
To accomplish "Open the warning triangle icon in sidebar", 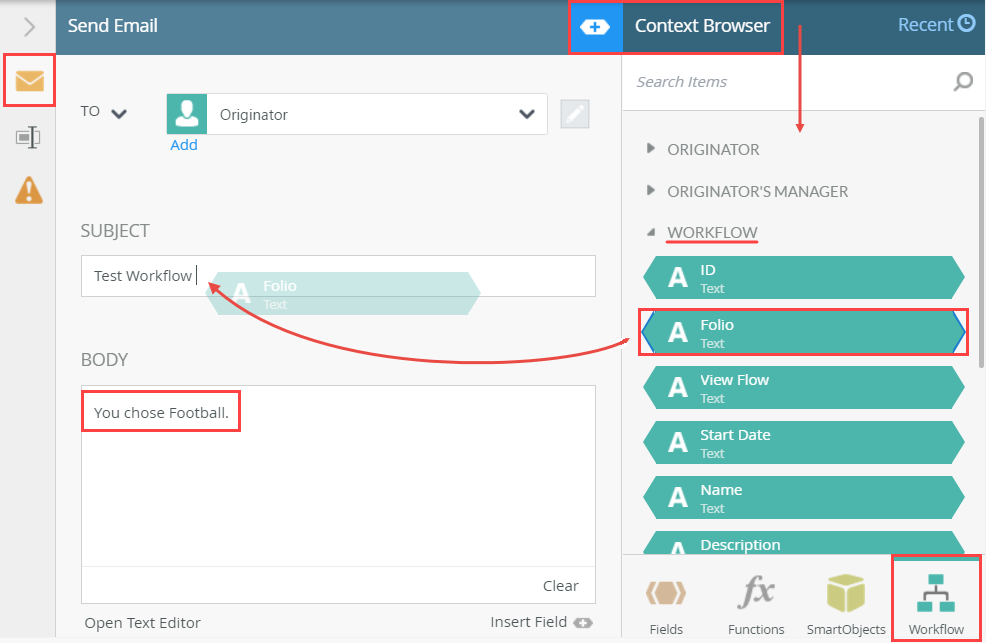I will click(x=29, y=191).
